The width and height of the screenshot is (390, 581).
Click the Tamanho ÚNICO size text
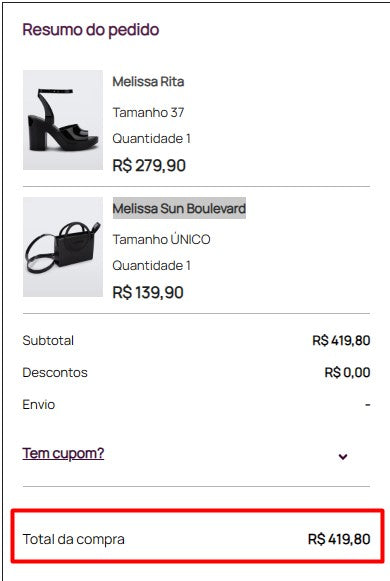(161, 239)
